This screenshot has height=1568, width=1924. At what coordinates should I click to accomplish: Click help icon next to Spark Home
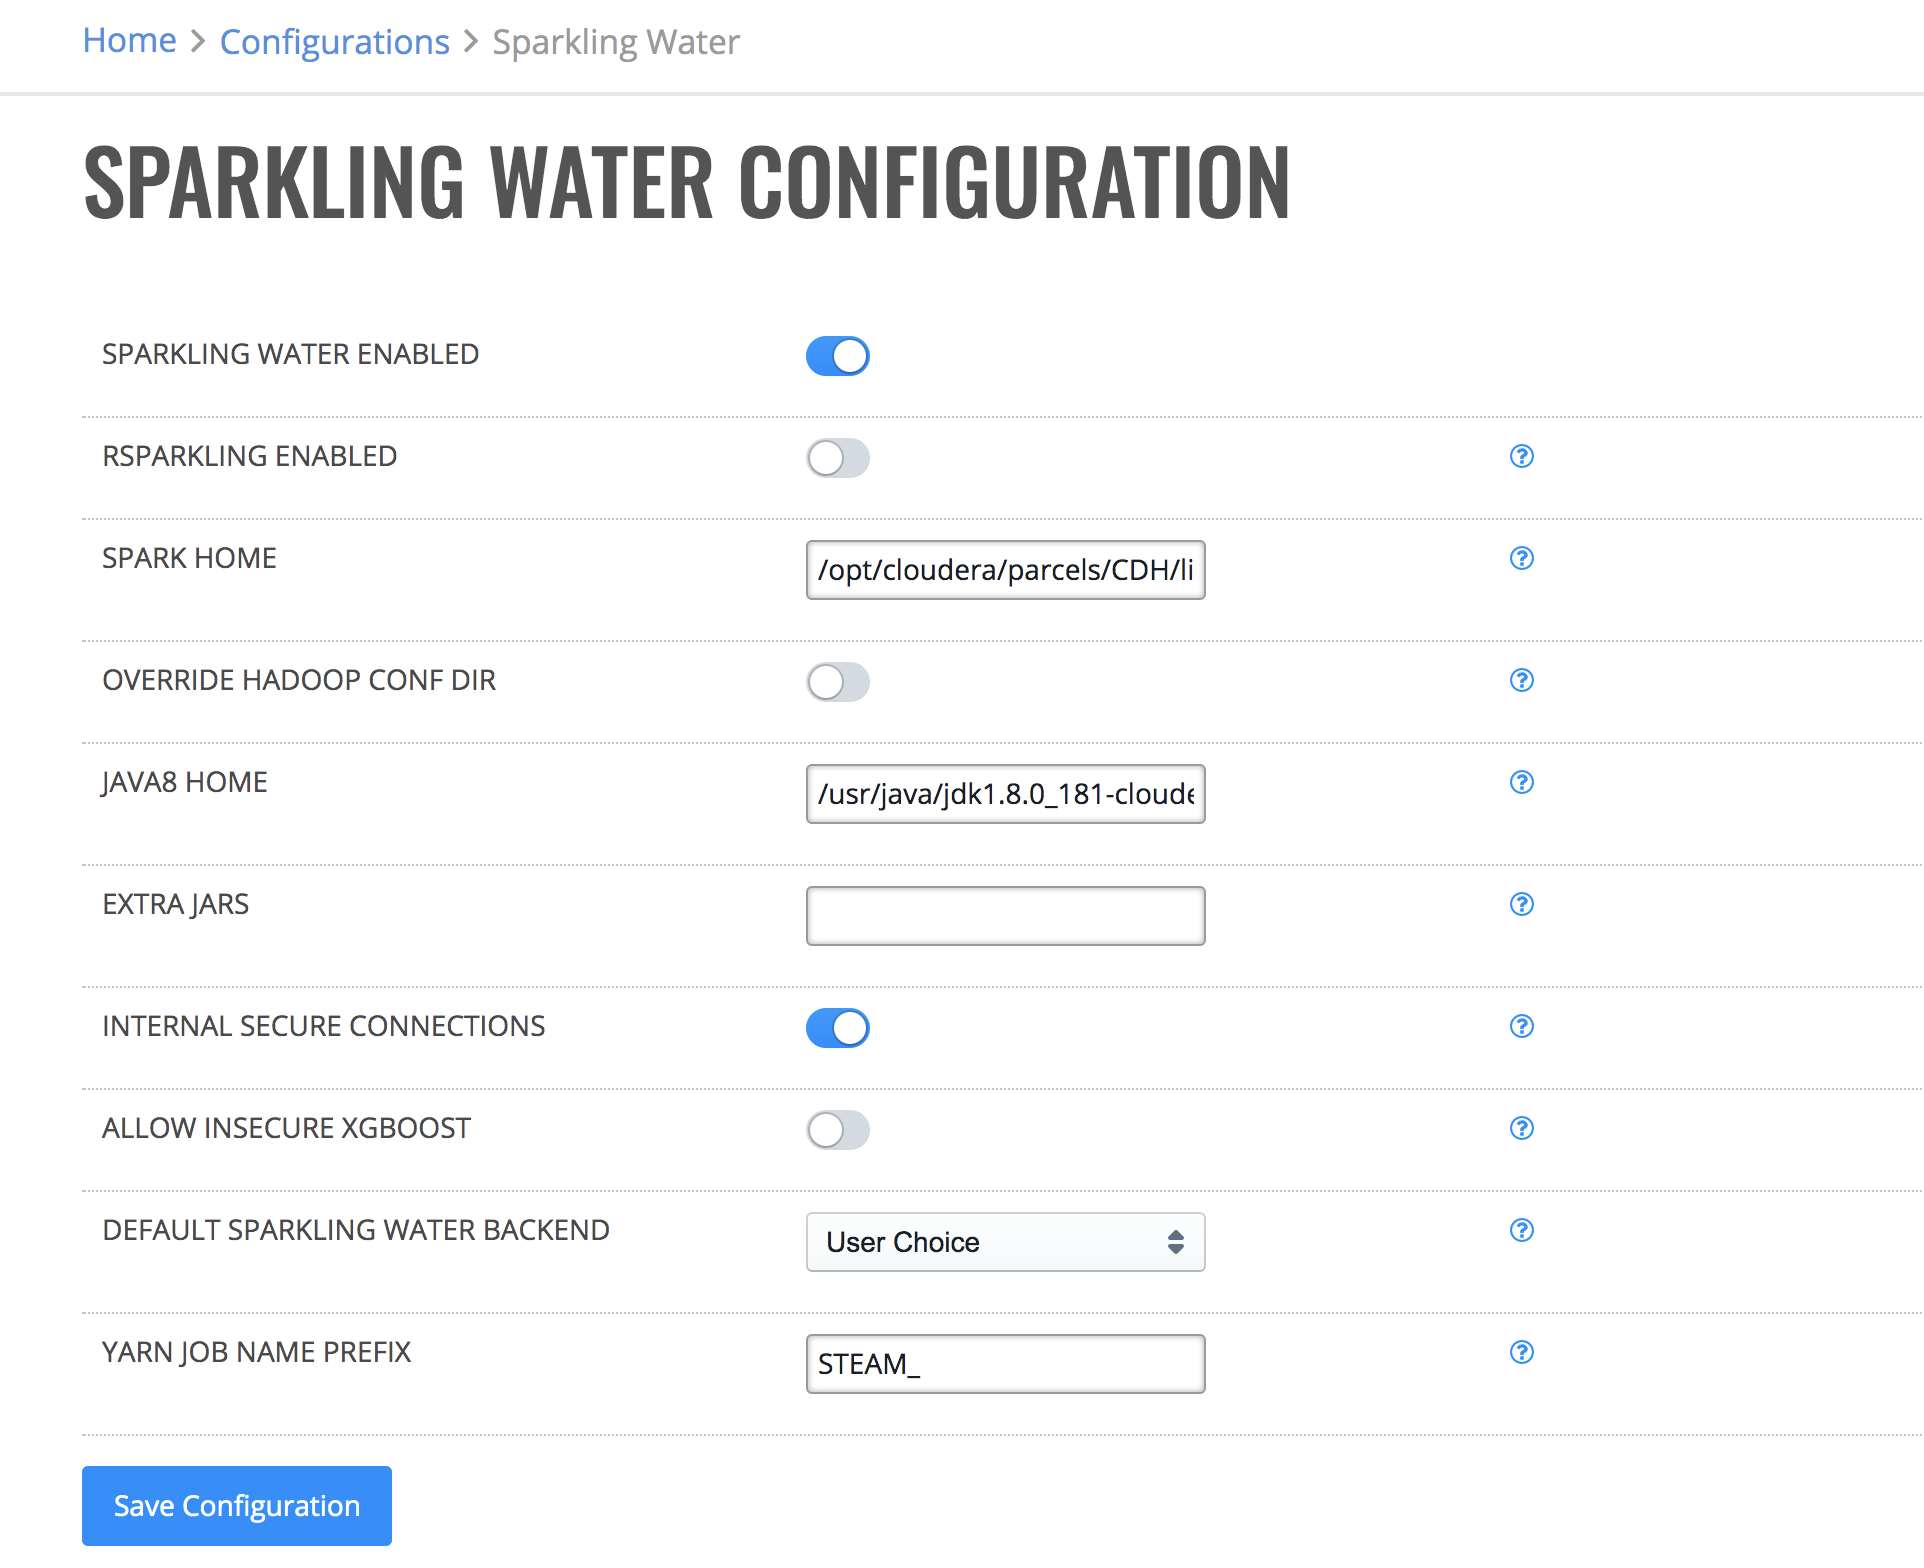tap(1521, 558)
